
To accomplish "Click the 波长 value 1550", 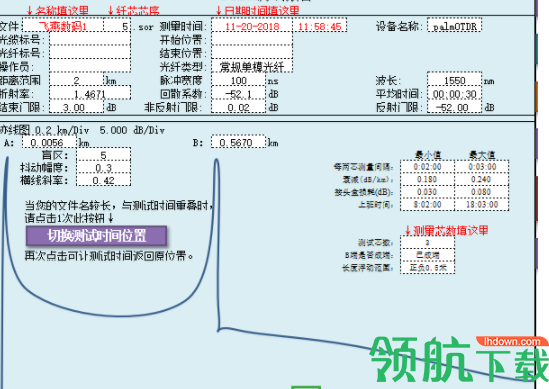I will coord(454,80).
